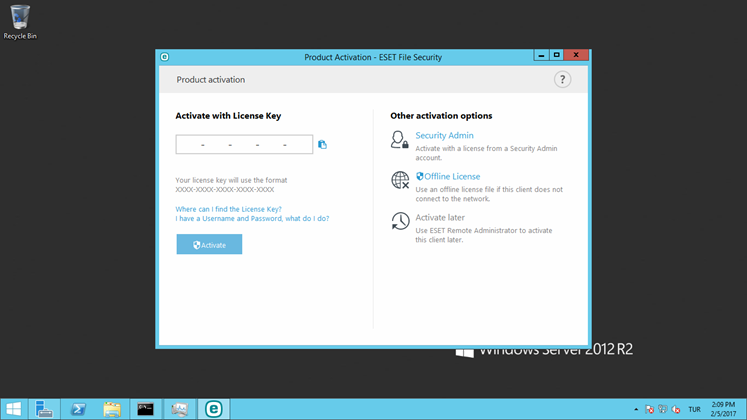
Task: Click the license key input field
Action: click(x=244, y=144)
